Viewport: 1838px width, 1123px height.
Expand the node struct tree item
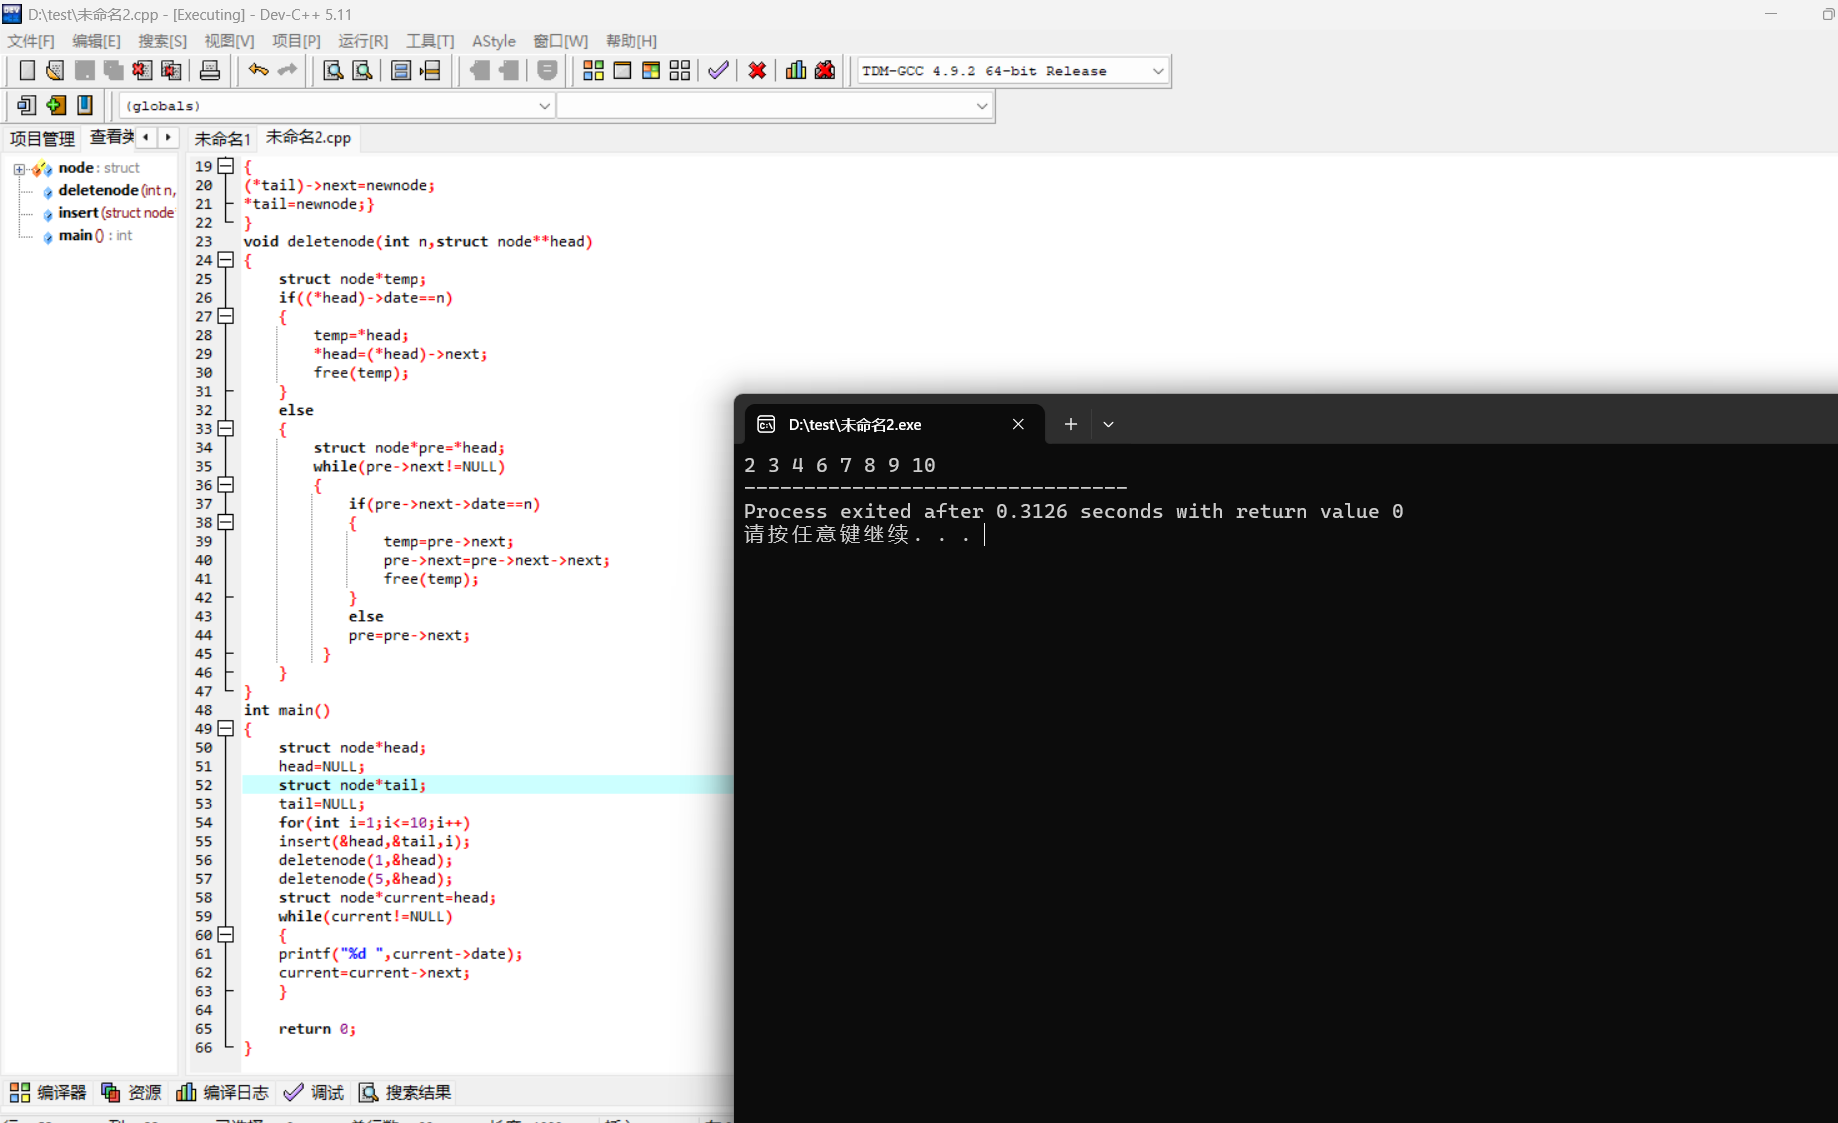coord(19,169)
